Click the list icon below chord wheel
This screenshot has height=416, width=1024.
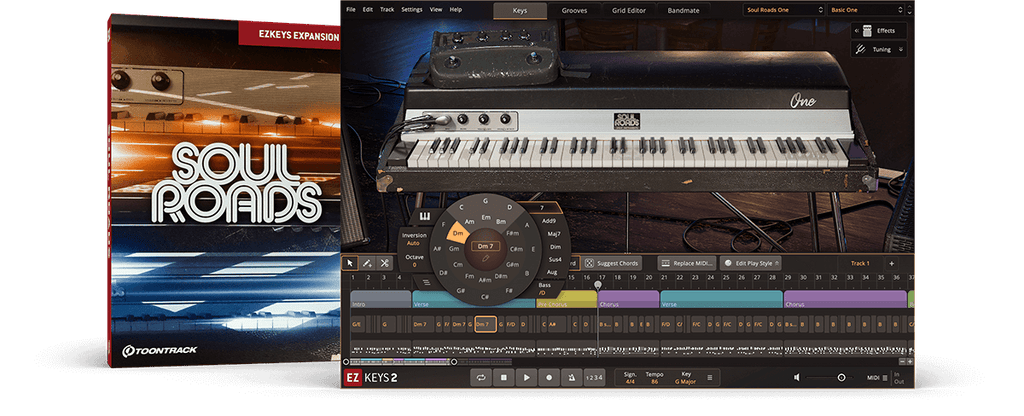tap(426, 282)
